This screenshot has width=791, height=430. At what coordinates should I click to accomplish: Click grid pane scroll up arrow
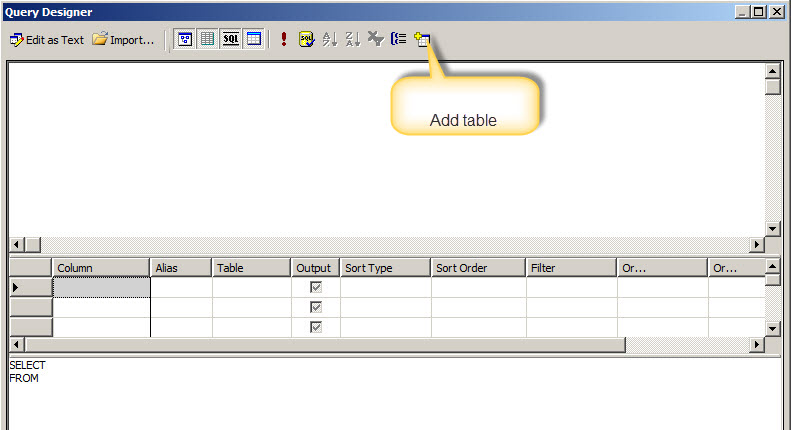pos(772,265)
